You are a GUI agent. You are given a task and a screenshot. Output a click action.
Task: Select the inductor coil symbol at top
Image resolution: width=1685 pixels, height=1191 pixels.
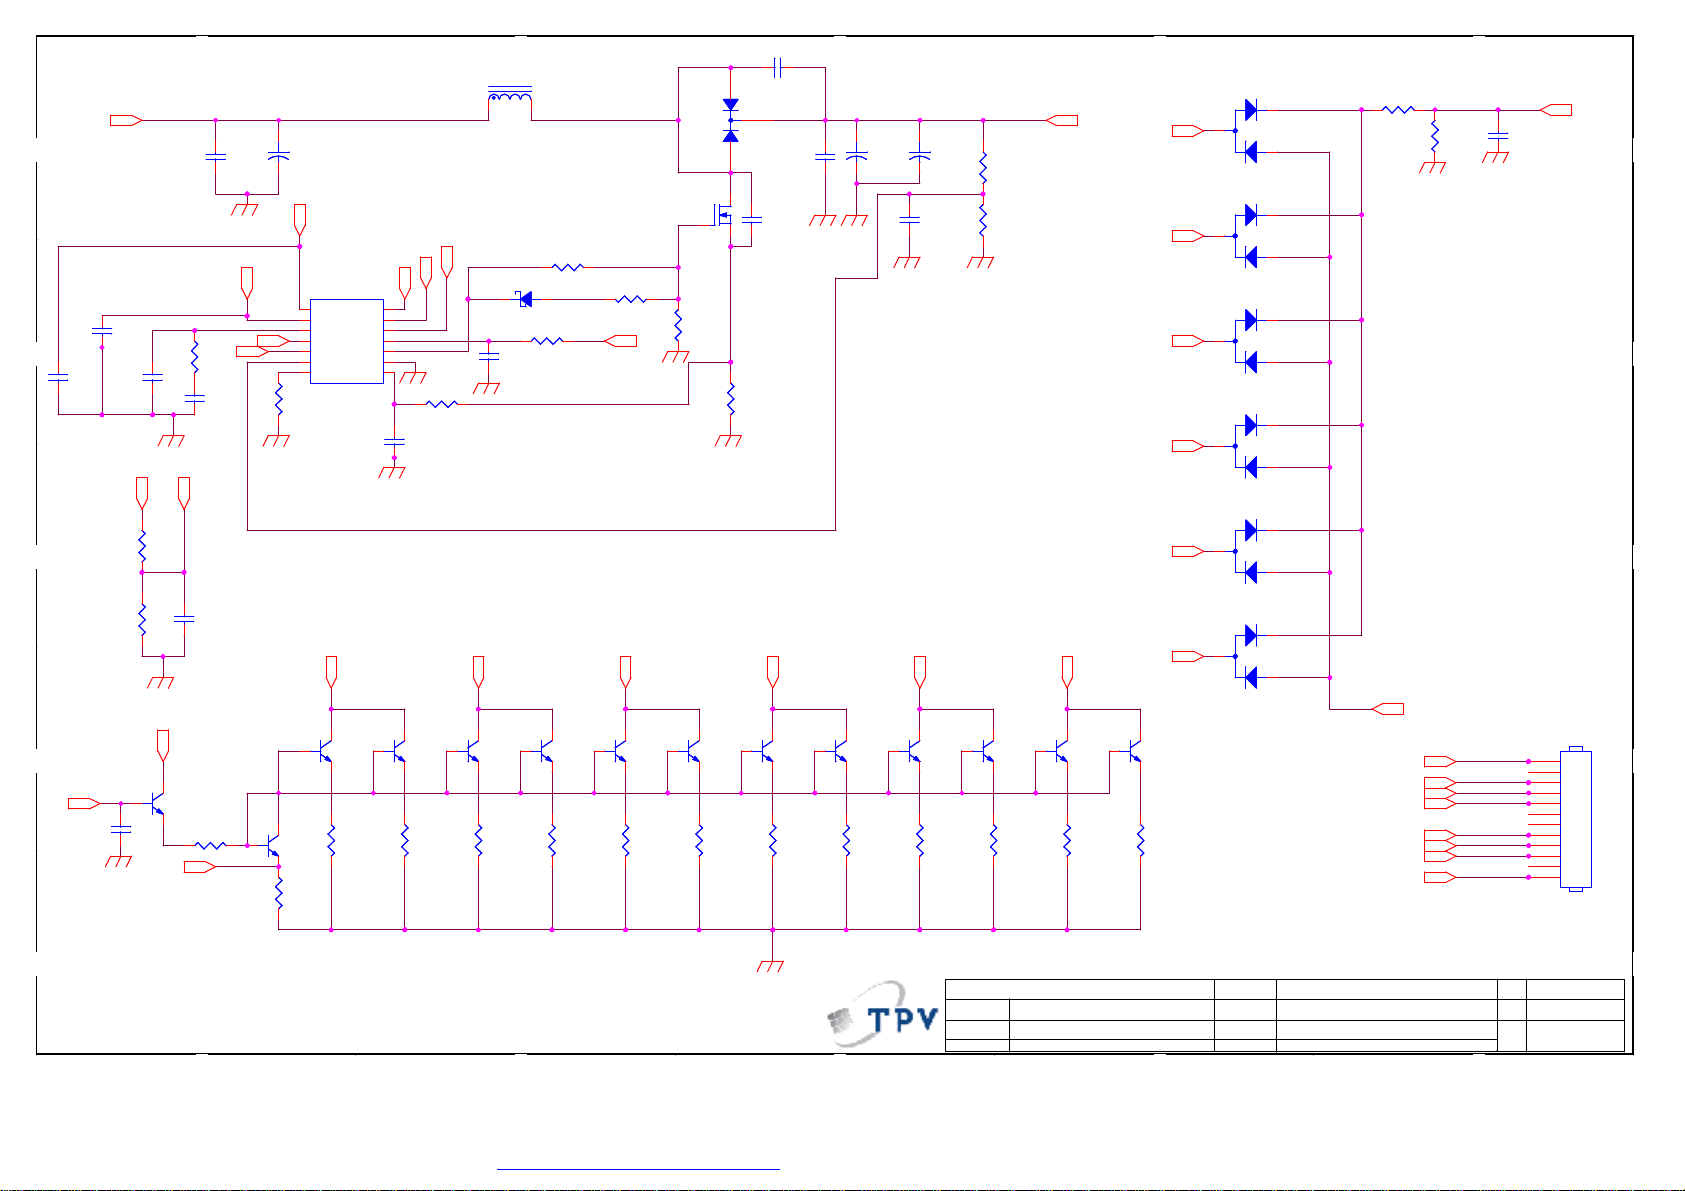510,94
